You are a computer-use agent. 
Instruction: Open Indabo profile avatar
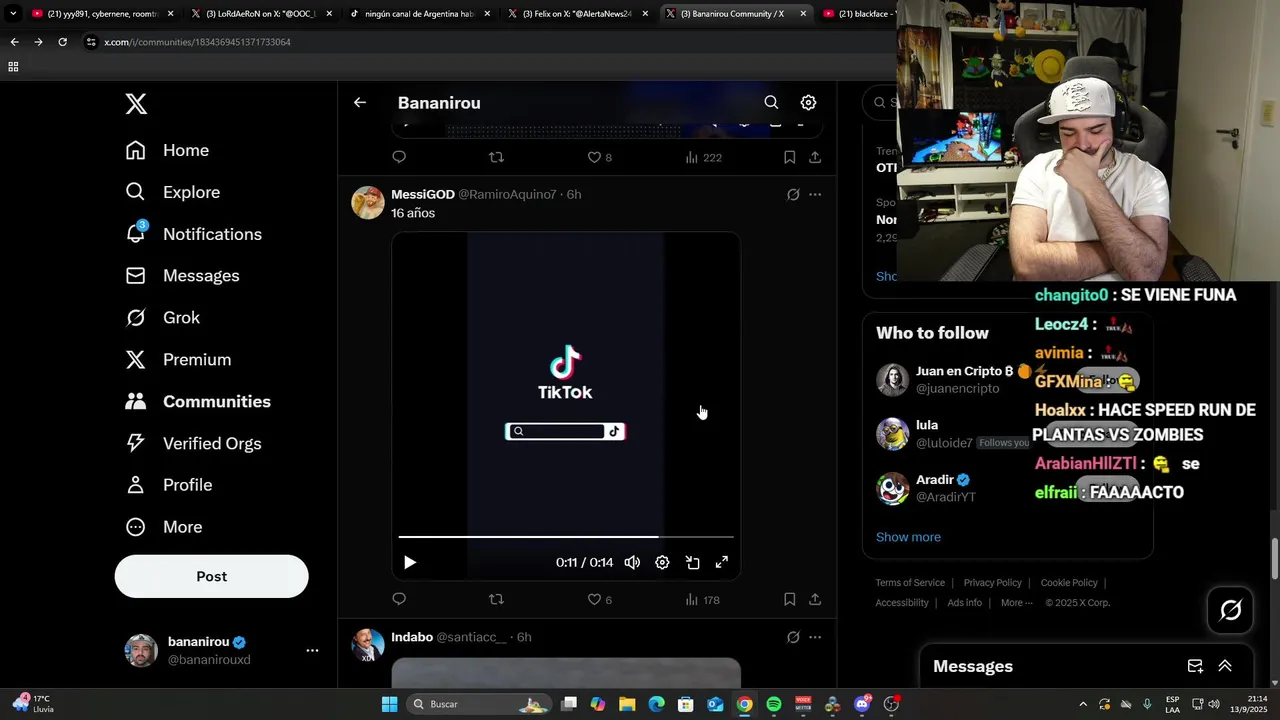pos(368,645)
